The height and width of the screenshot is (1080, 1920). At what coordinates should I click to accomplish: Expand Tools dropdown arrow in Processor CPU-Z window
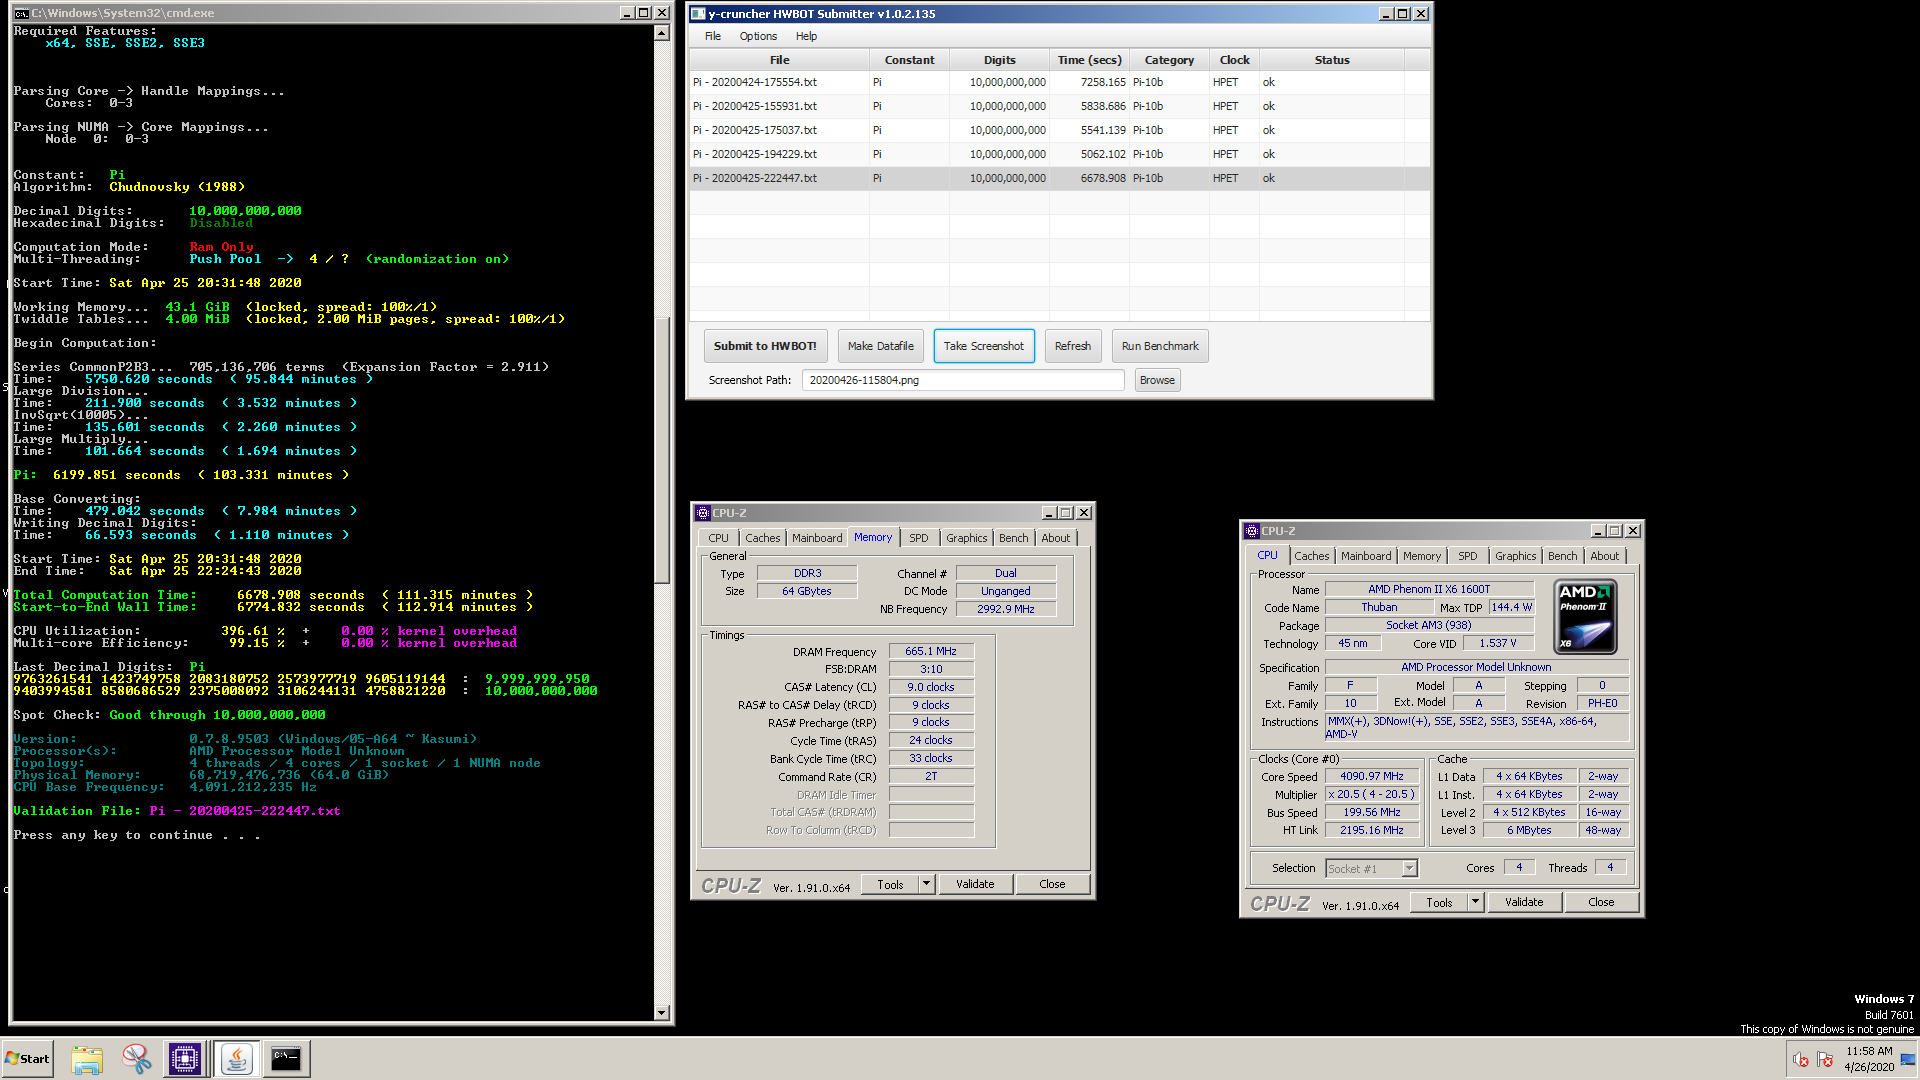1475,902
